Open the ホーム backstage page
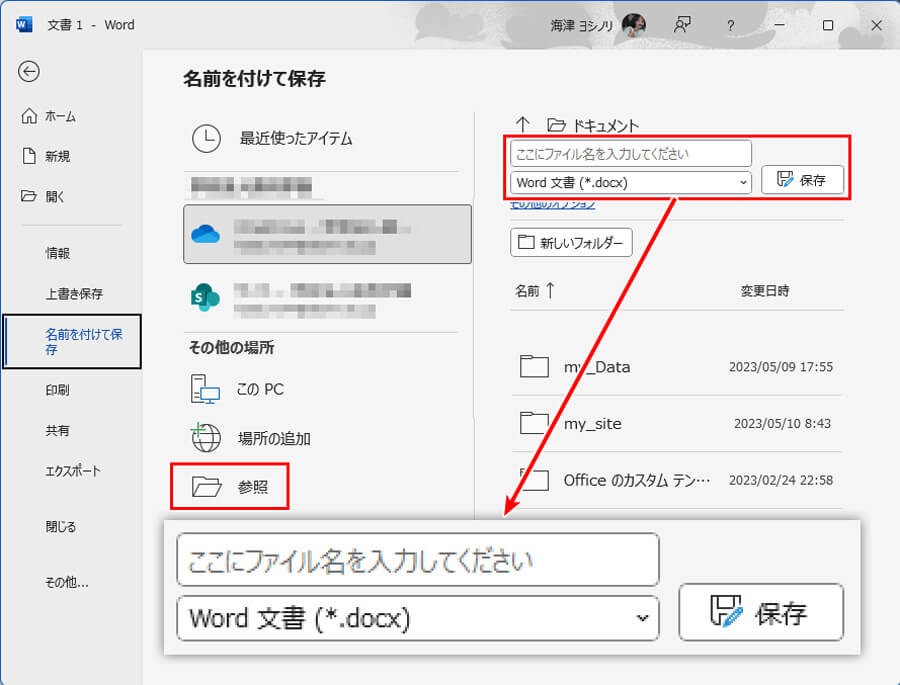The height and width of the screenshot is (685, 900). (x=49, y=116)
